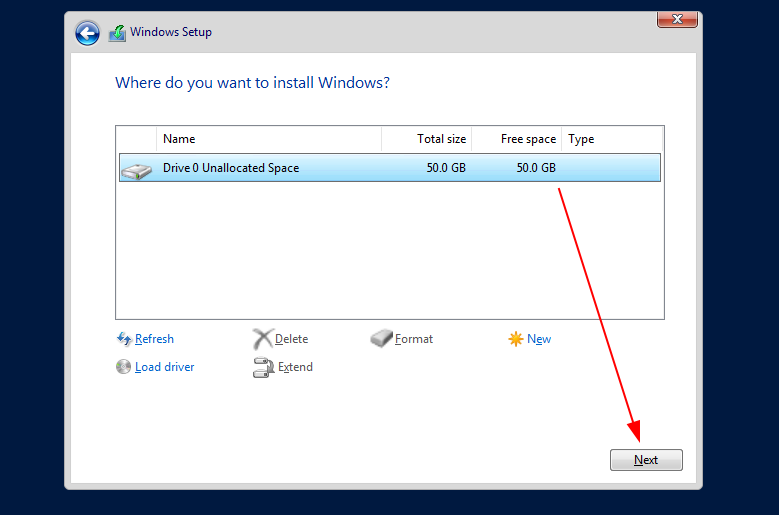Image resolution: width=779 pixels, height=515 pixels.
Task: Click the Load driver disc icon
Action: (x=123, y=367)
